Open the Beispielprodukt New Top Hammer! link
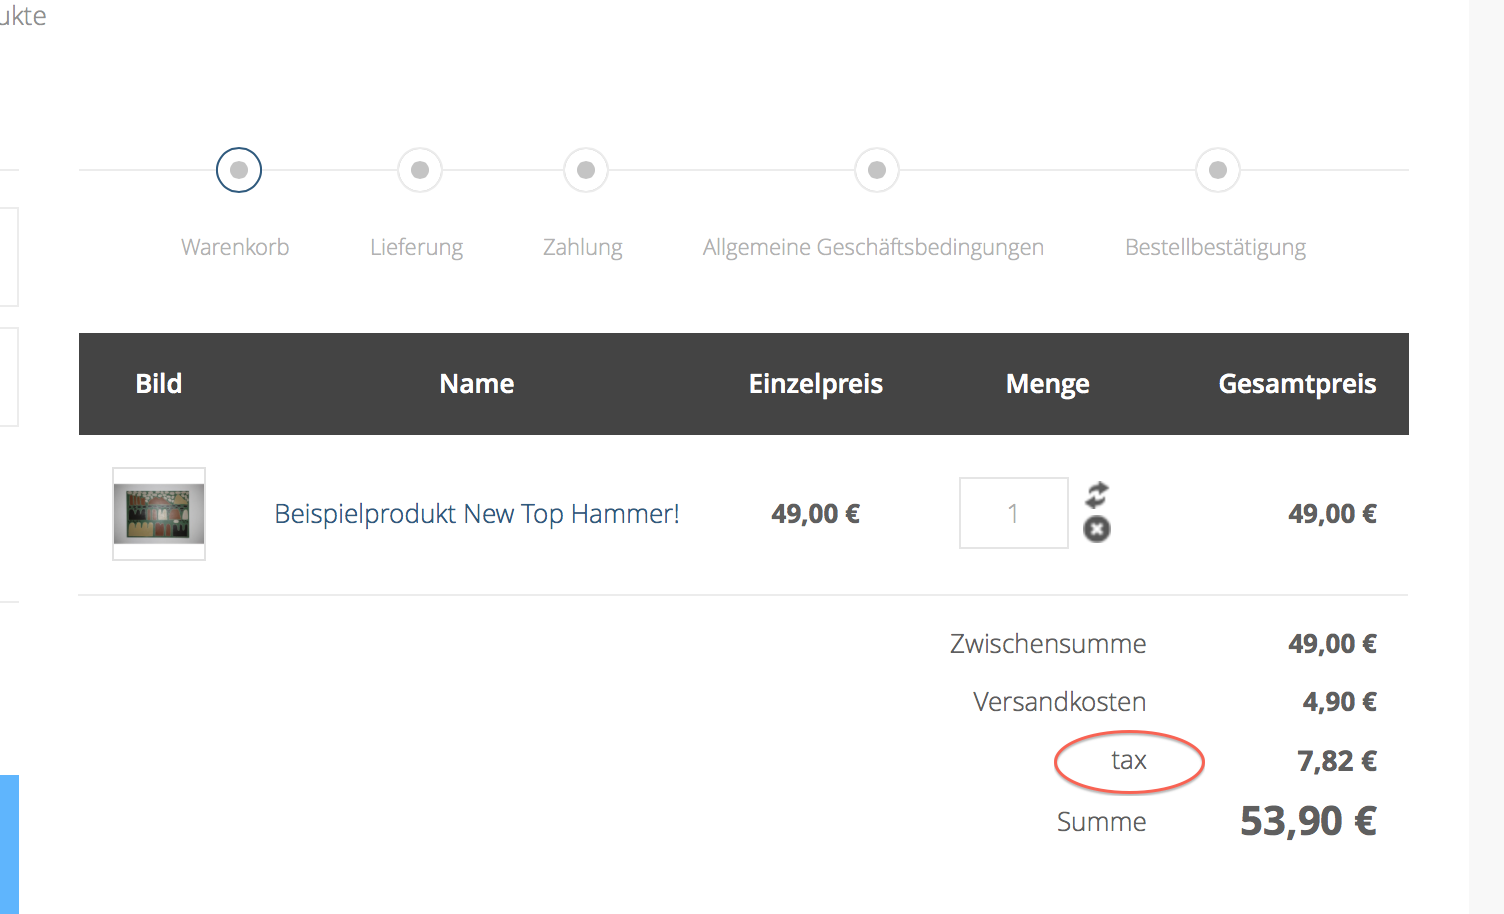1504x914 pixels. pos(477,514)
